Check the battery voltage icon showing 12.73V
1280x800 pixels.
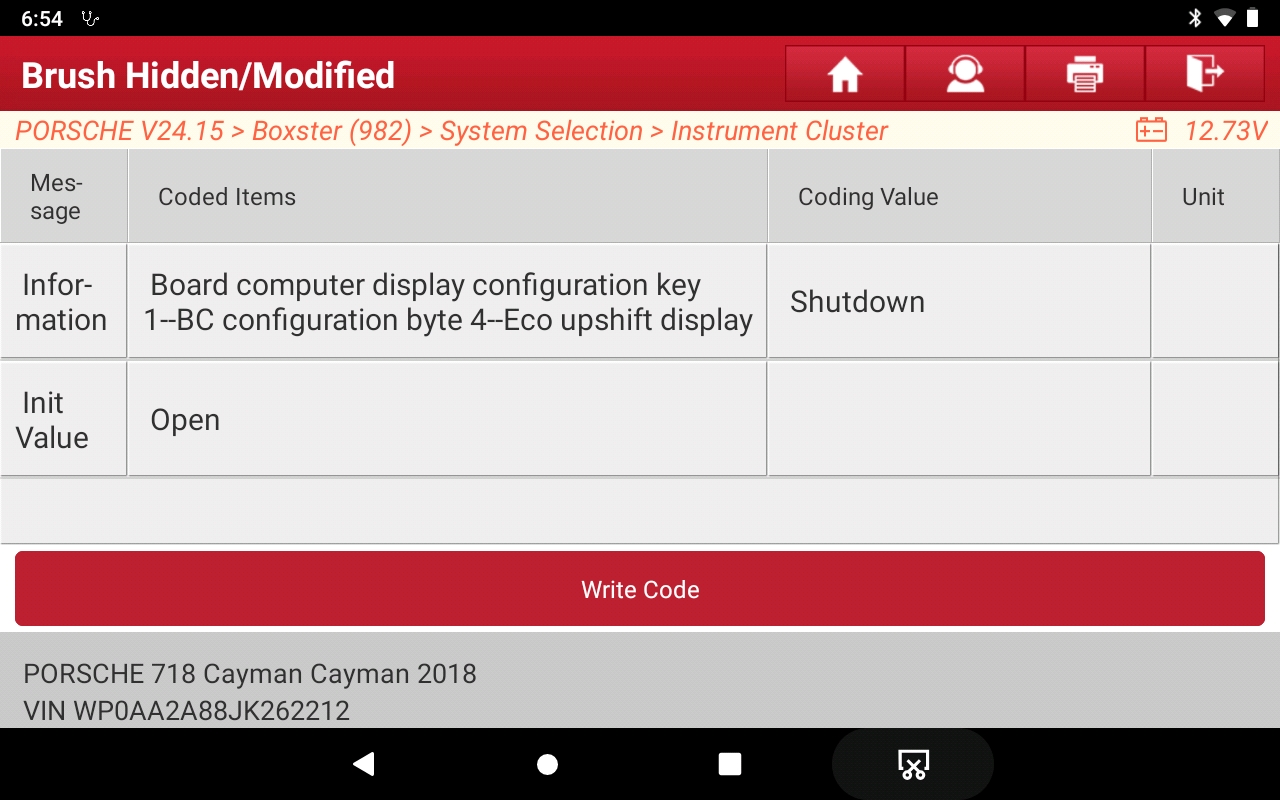pos(1150,130)
